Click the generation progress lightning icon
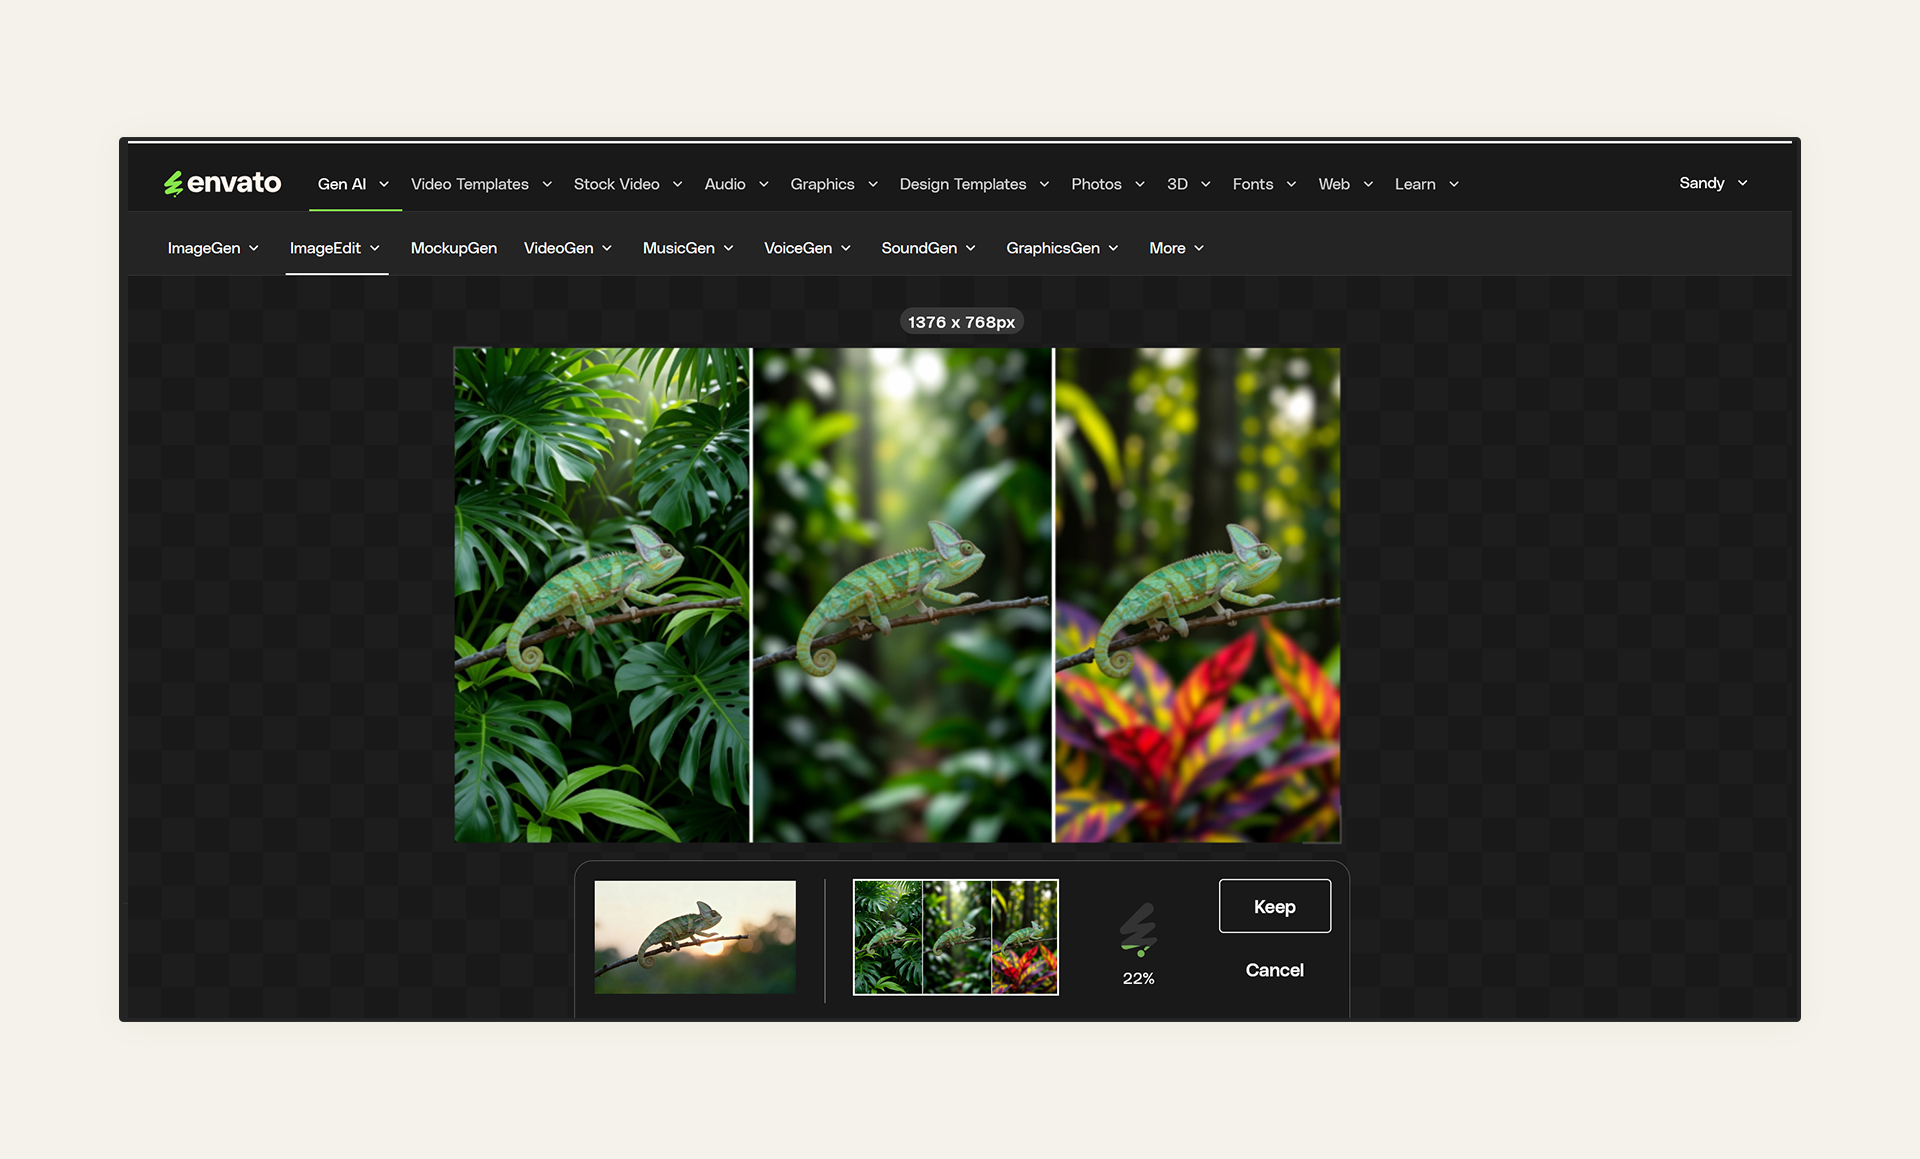This screenshot has height=1159, width=1920. (x=1138, y=930)
